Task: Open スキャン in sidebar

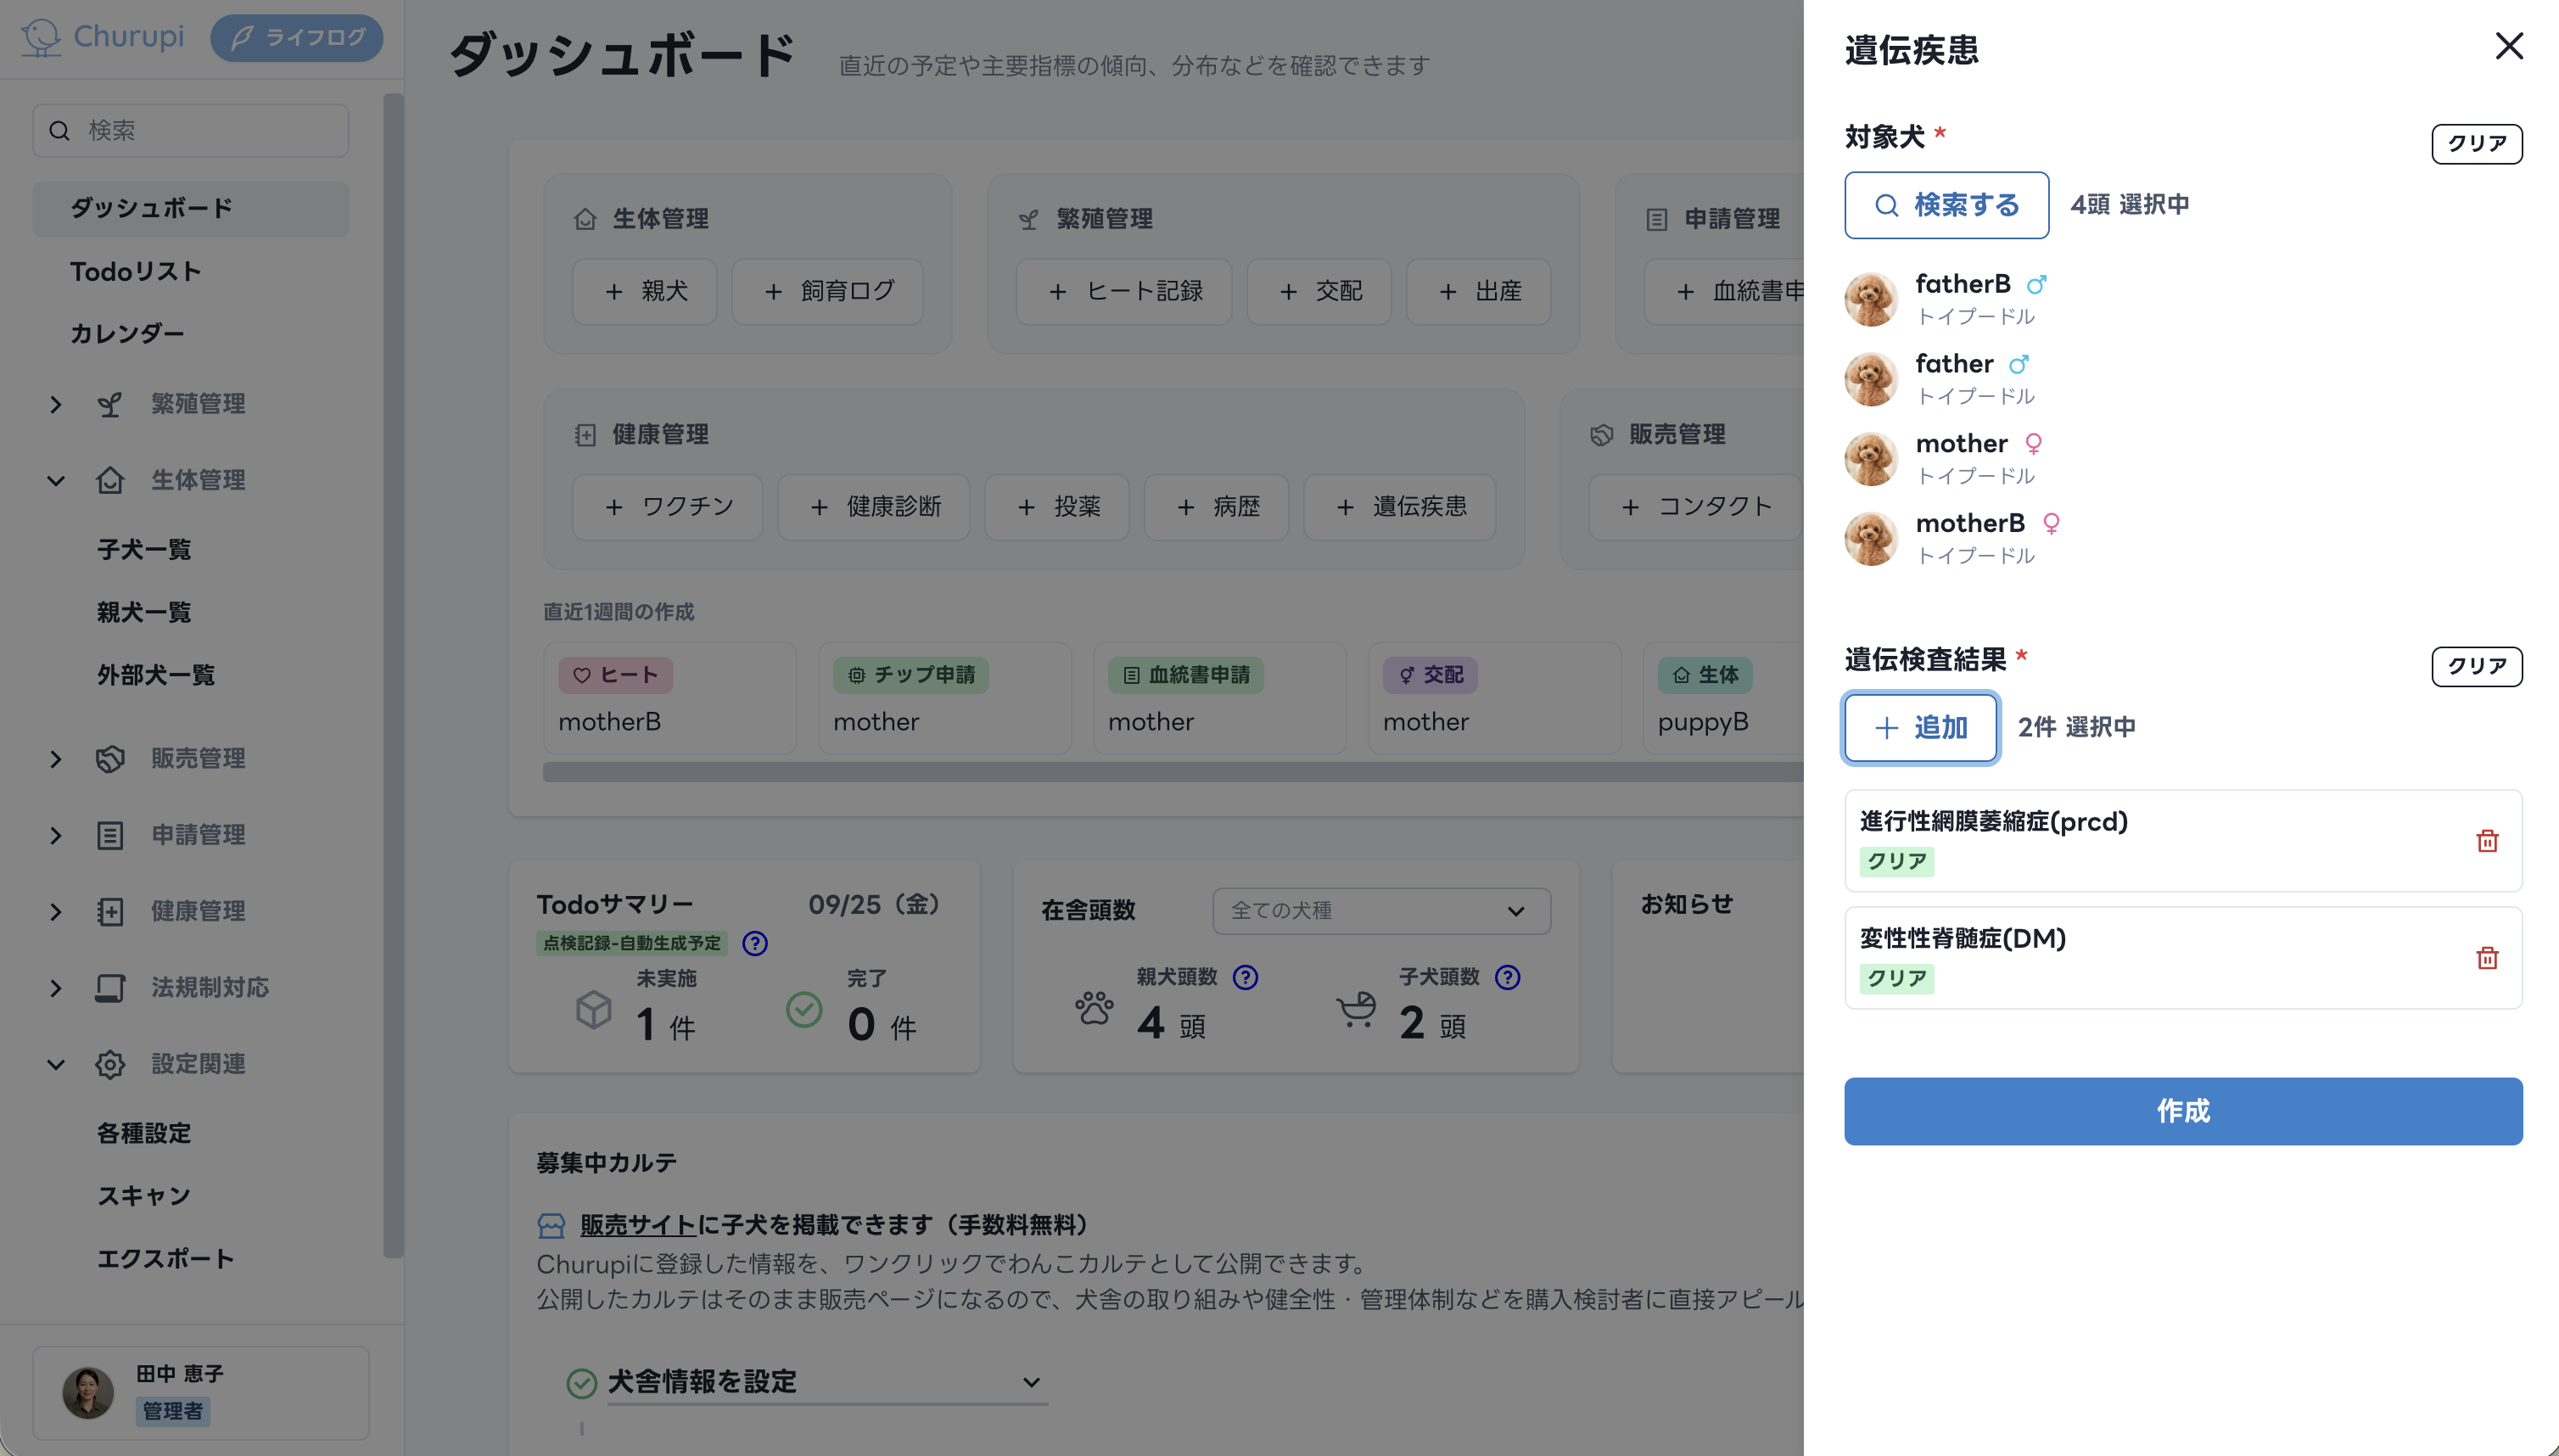Action: click(x=144, y=1196)
